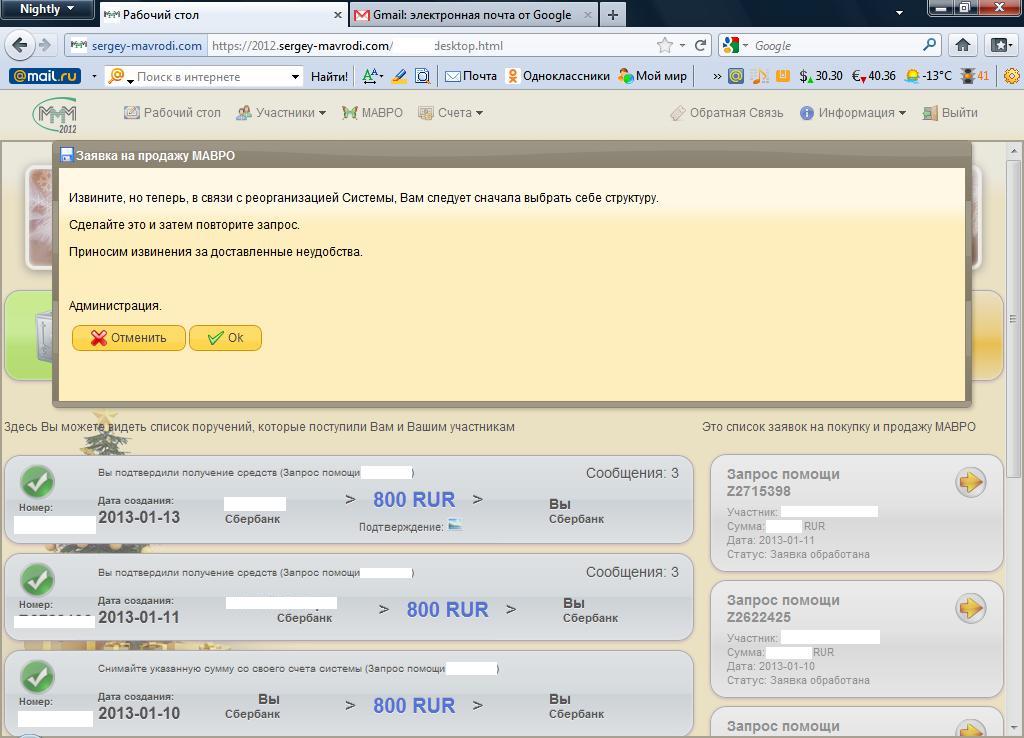Screen dimensions: 1024x738
Task: Click the address bar URL field
Action: [431, 45]
